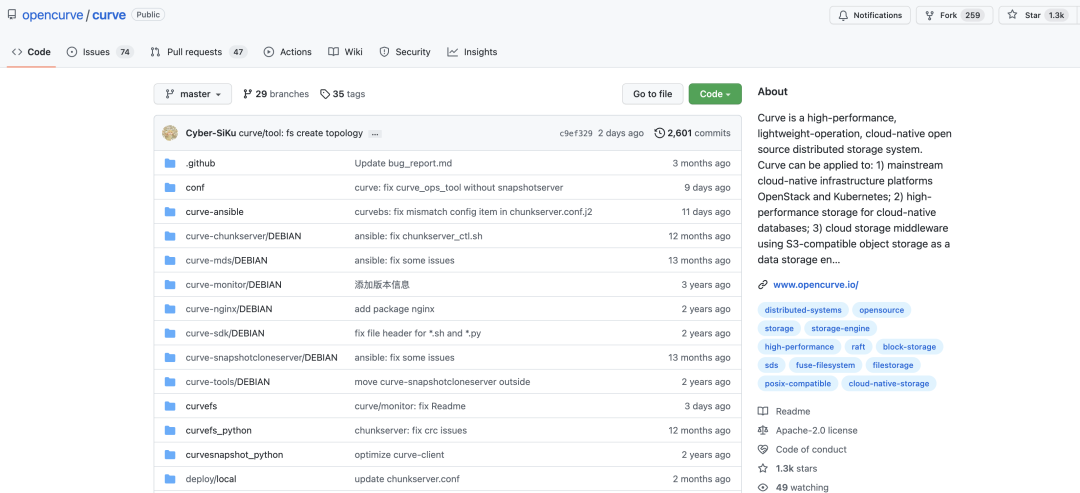Screen dimensions: 1080x493
Task: Click the deploy/local folder icon
Action: coord(170,479)
